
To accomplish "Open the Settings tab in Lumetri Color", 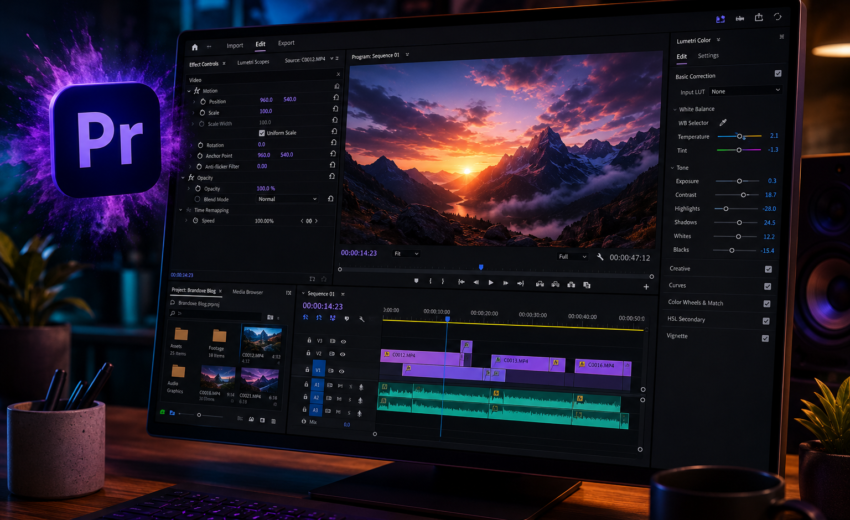I will pos(708,55).
